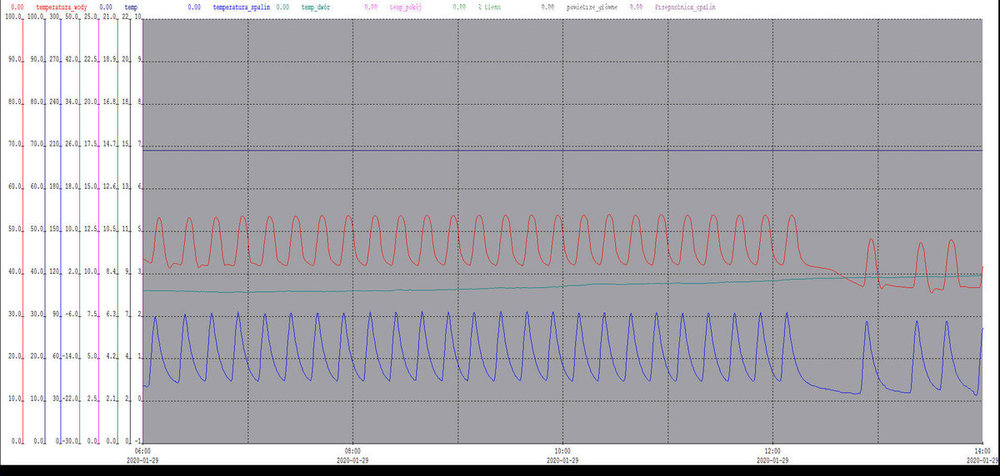
Task: Select the temperatura_spalin legend entry
Action: click(240, 7)
